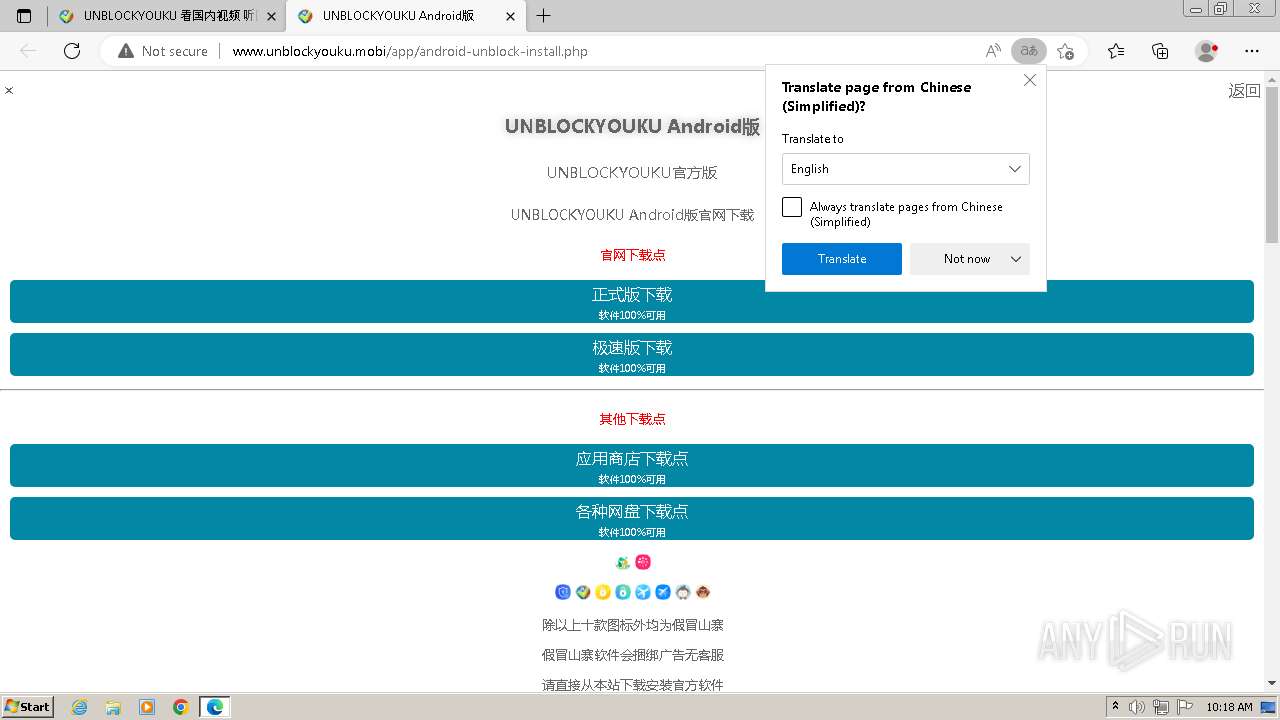This screenshot has height=720, width=1280.
Task: Click the Start button
Action: pos(28,707)
